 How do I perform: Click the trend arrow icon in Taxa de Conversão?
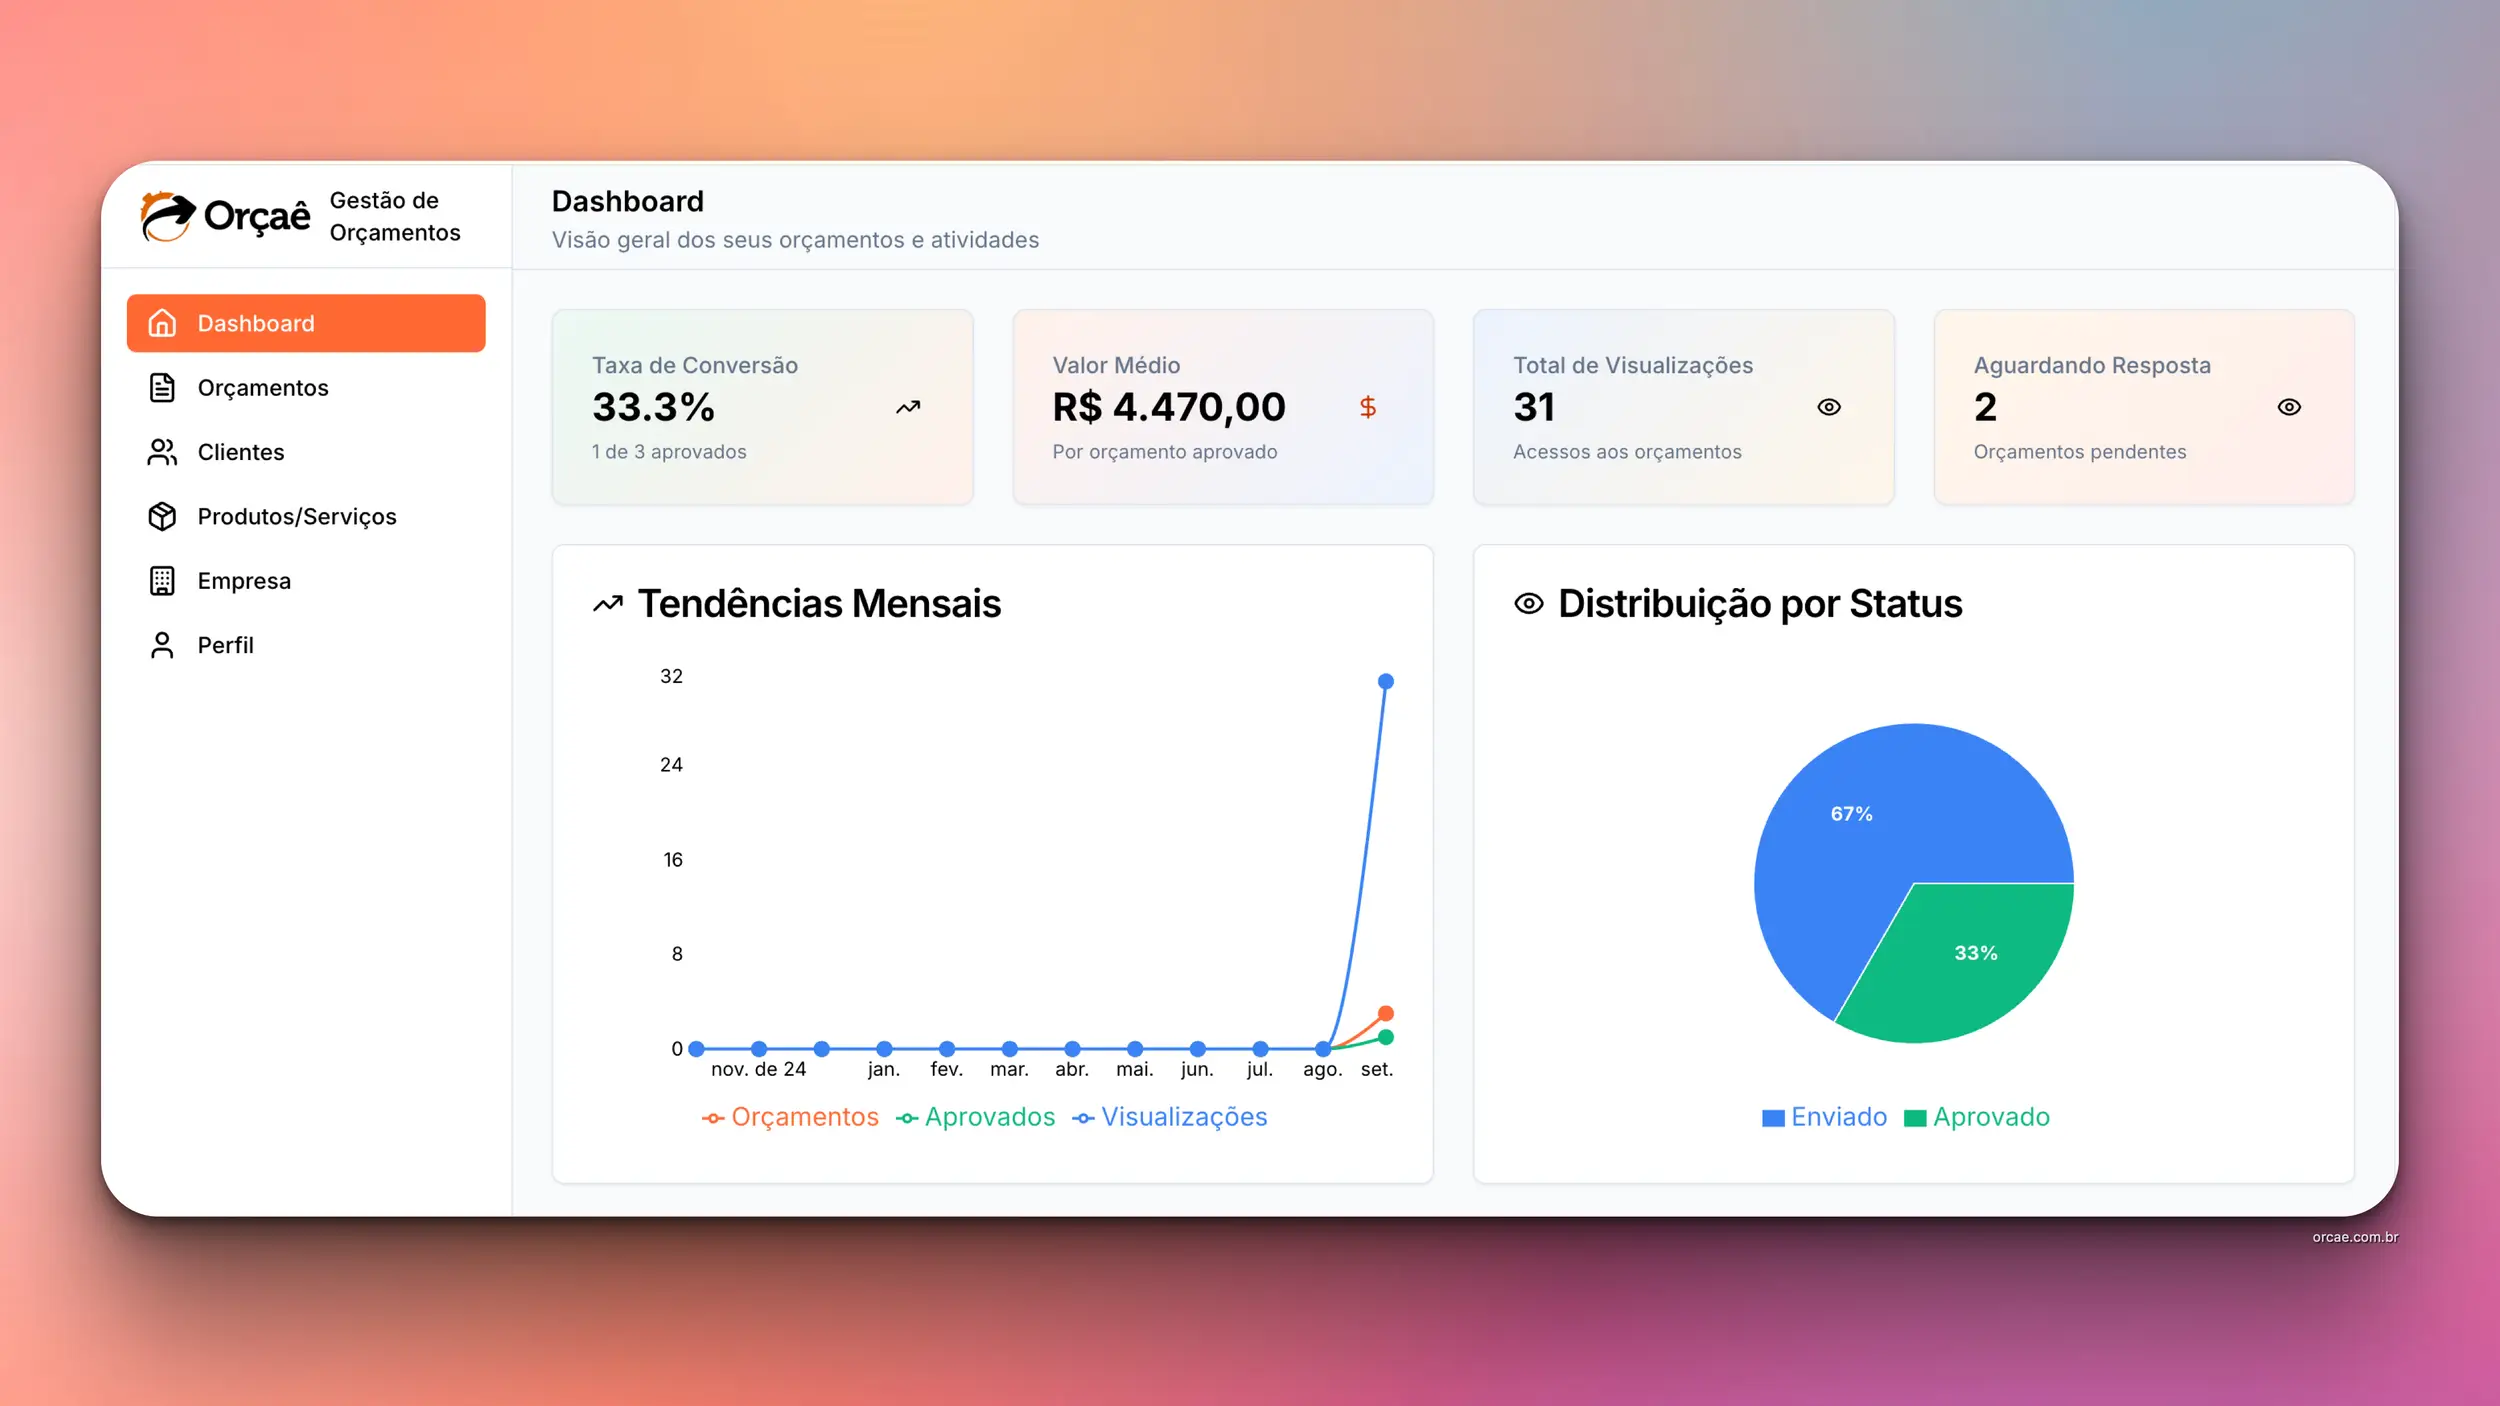click(908, 407)
